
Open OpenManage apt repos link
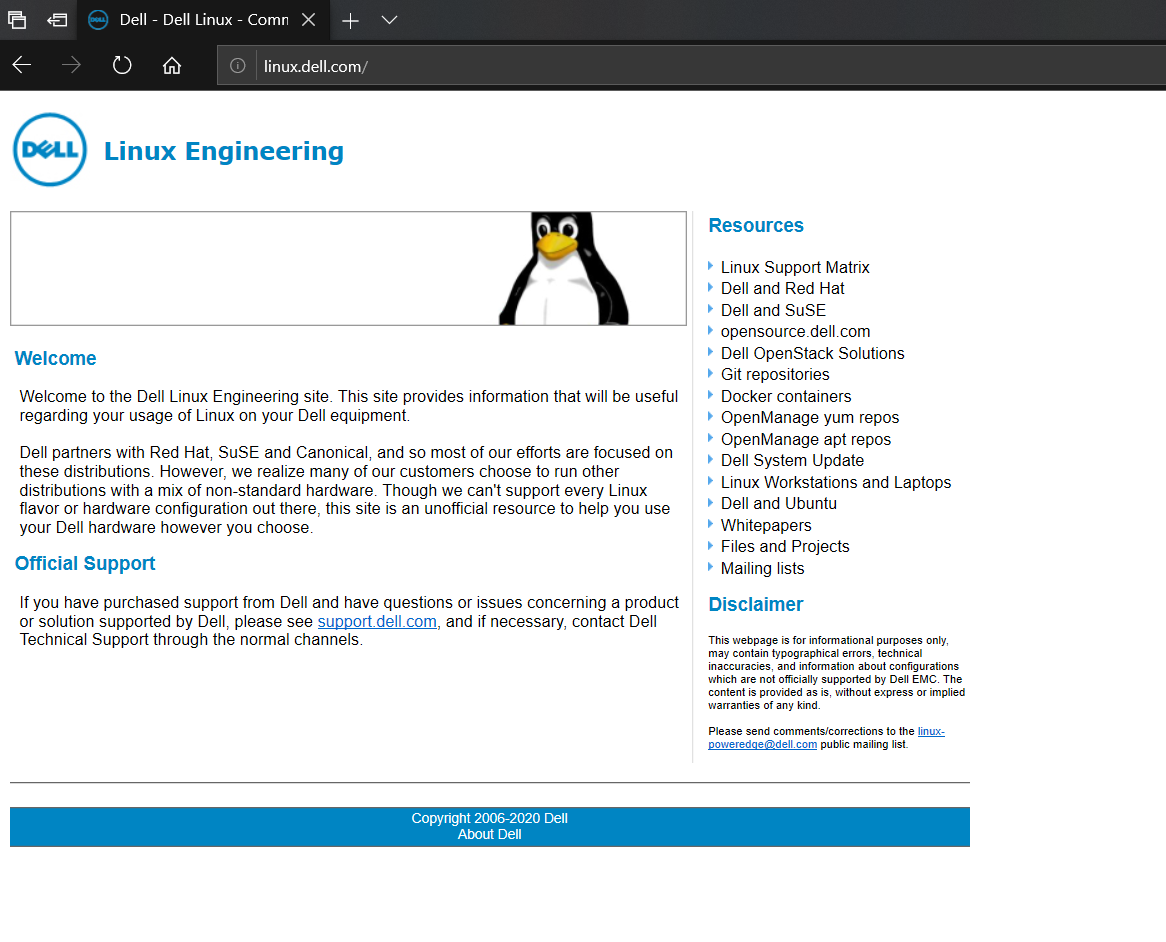[x=805, y=439]
